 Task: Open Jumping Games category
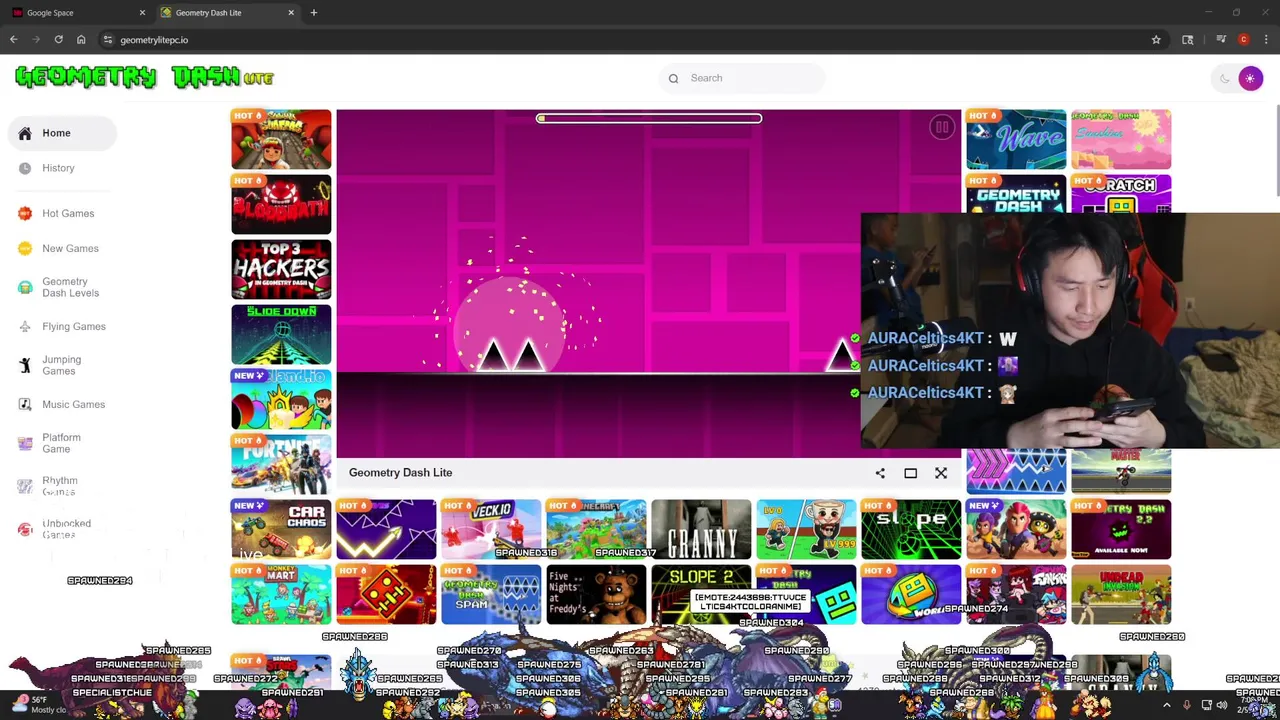pos(62,365)
